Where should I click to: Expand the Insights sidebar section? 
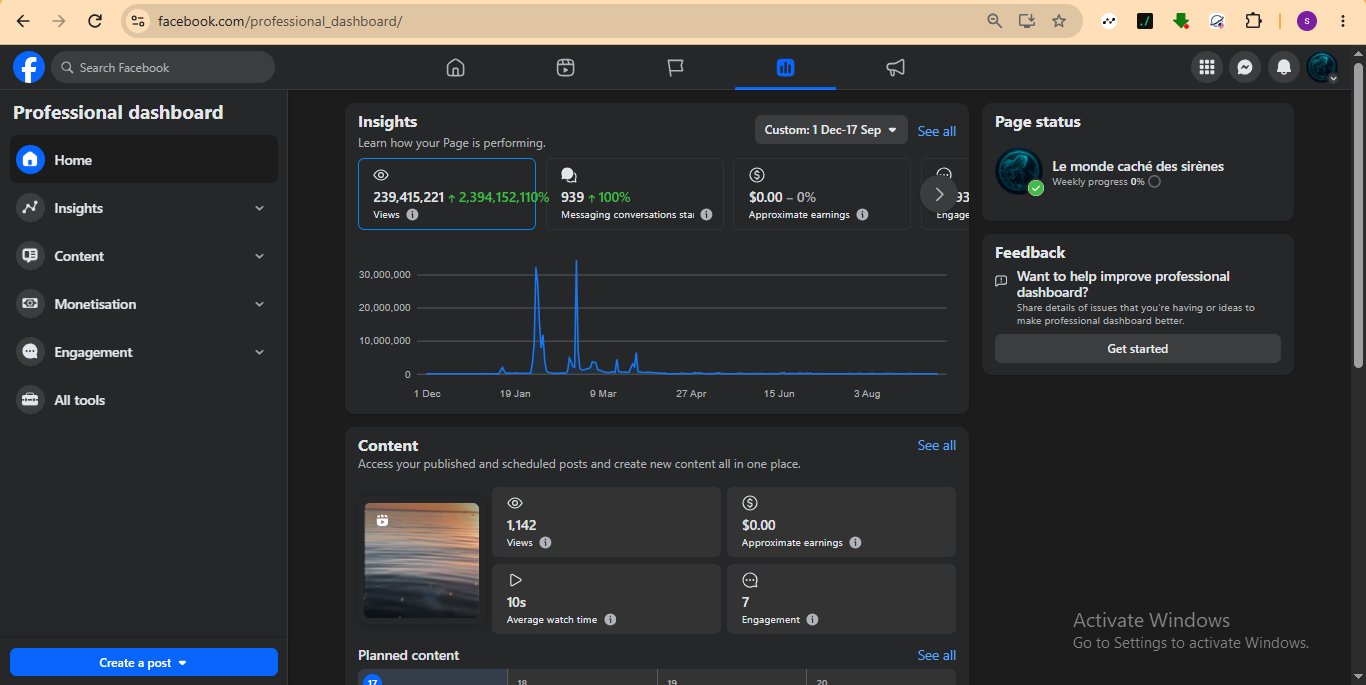pos(144,208)
